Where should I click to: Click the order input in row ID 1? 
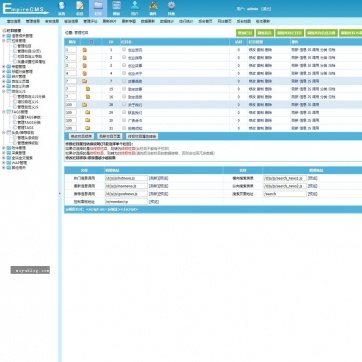tap(71, 50)
